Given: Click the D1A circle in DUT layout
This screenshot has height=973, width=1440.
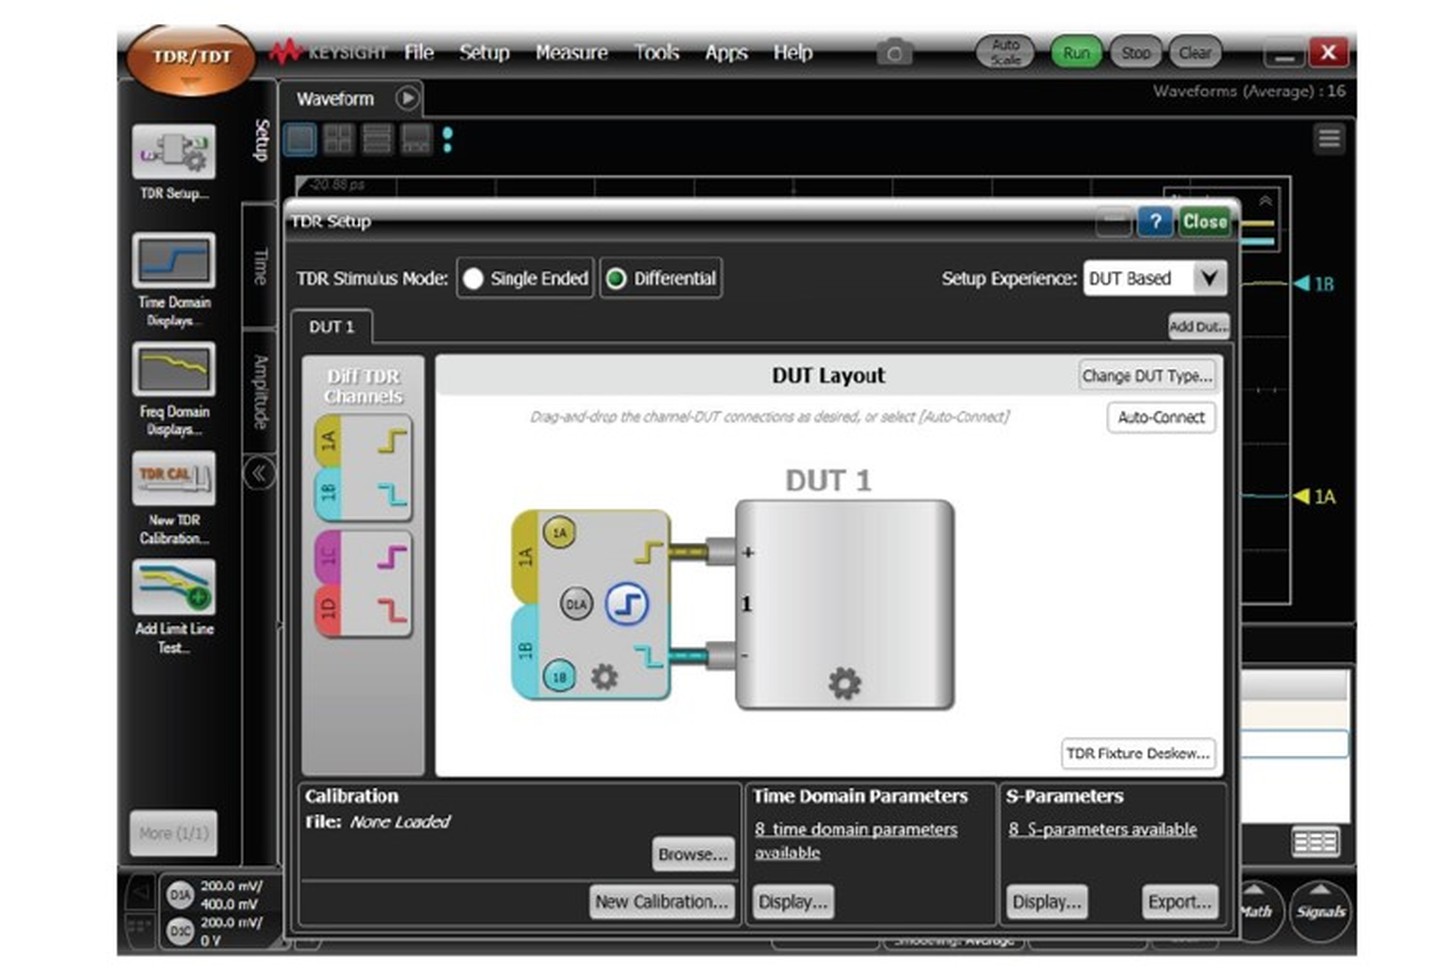Looking at the screenshot, I should point(576,604).
